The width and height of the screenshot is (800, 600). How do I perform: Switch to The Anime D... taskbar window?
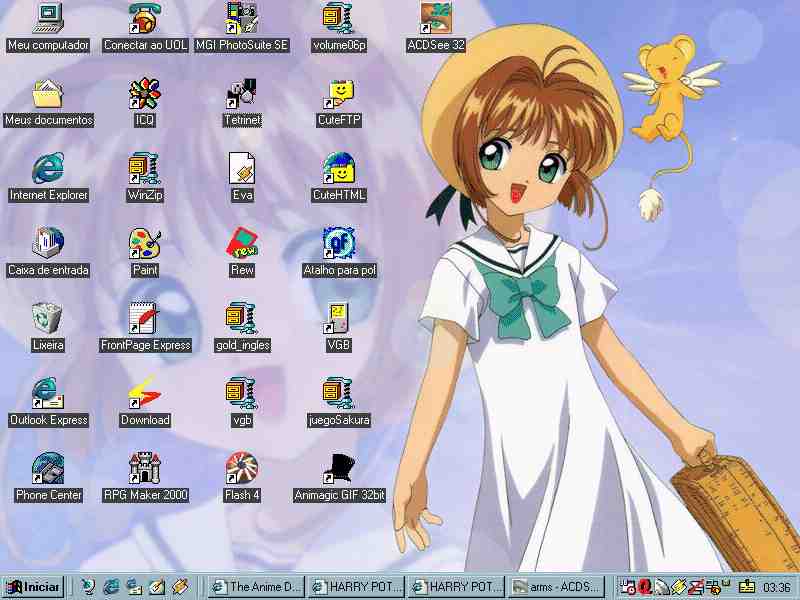(257, 587)
